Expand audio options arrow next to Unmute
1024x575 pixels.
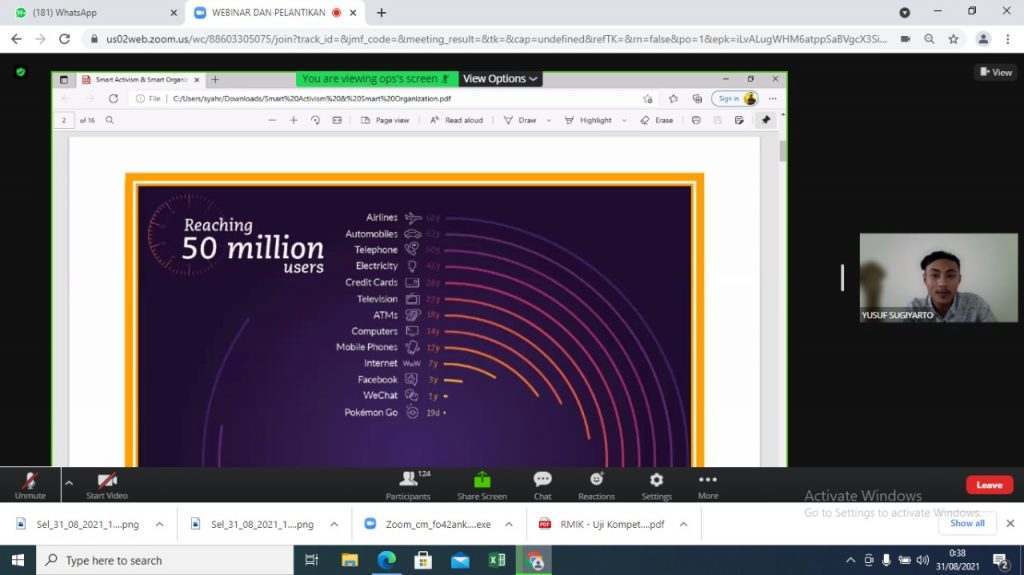pos(69,484)
